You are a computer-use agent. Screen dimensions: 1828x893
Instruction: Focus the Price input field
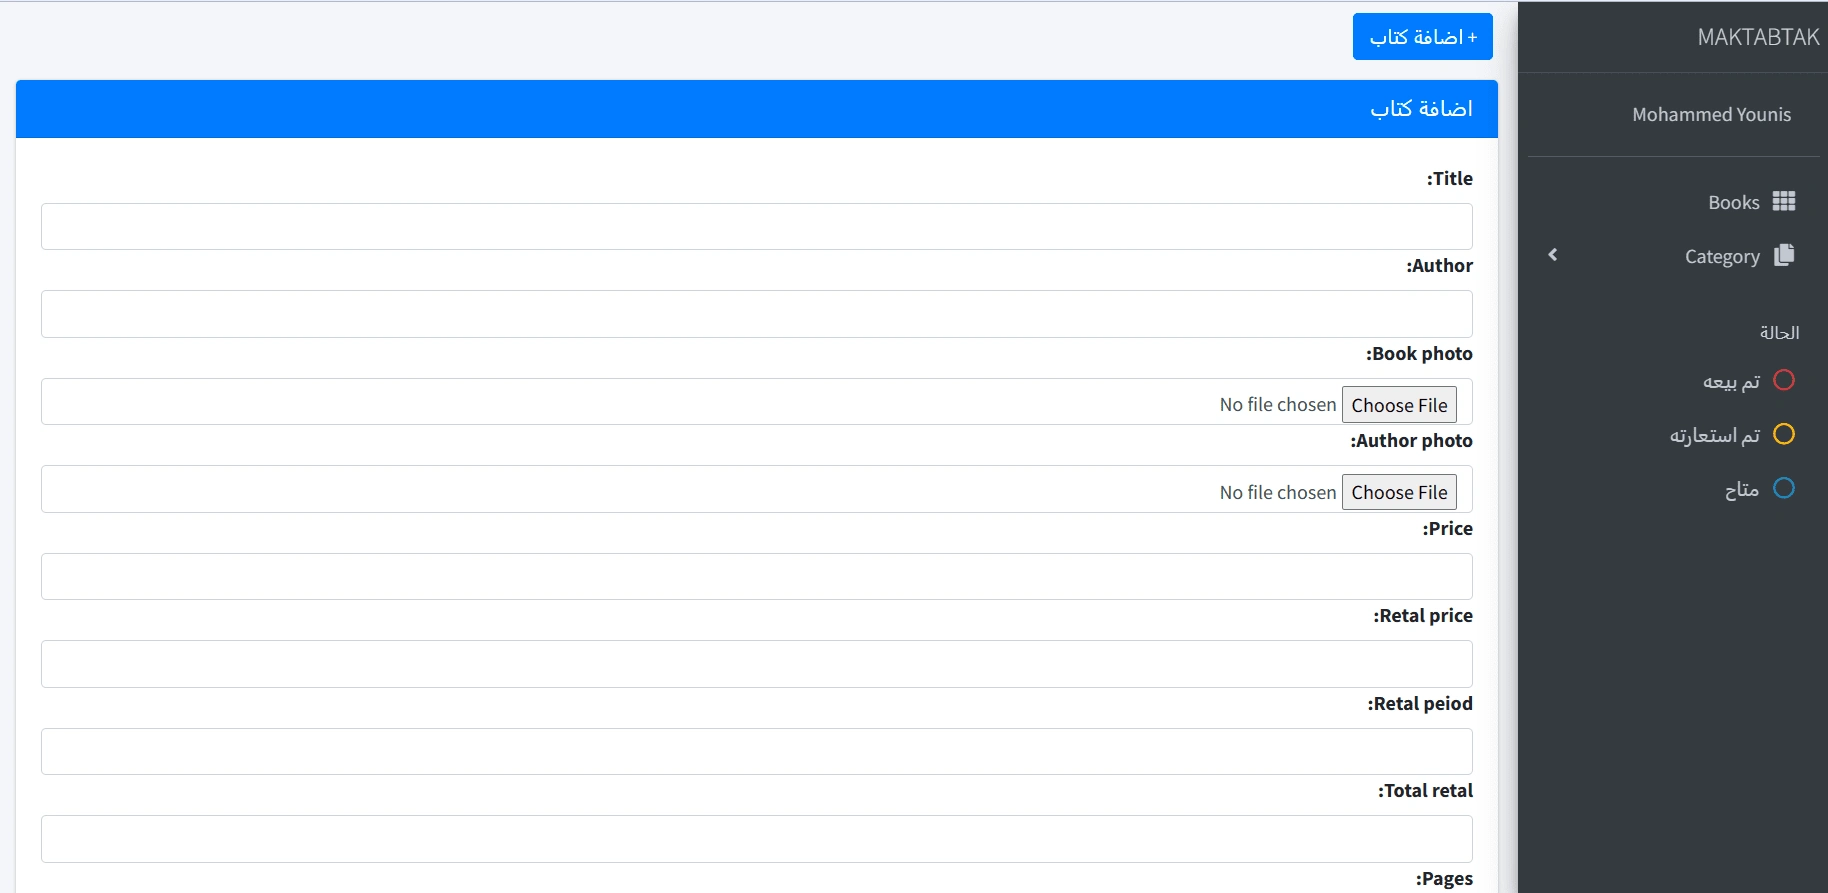tap(757, 577)
